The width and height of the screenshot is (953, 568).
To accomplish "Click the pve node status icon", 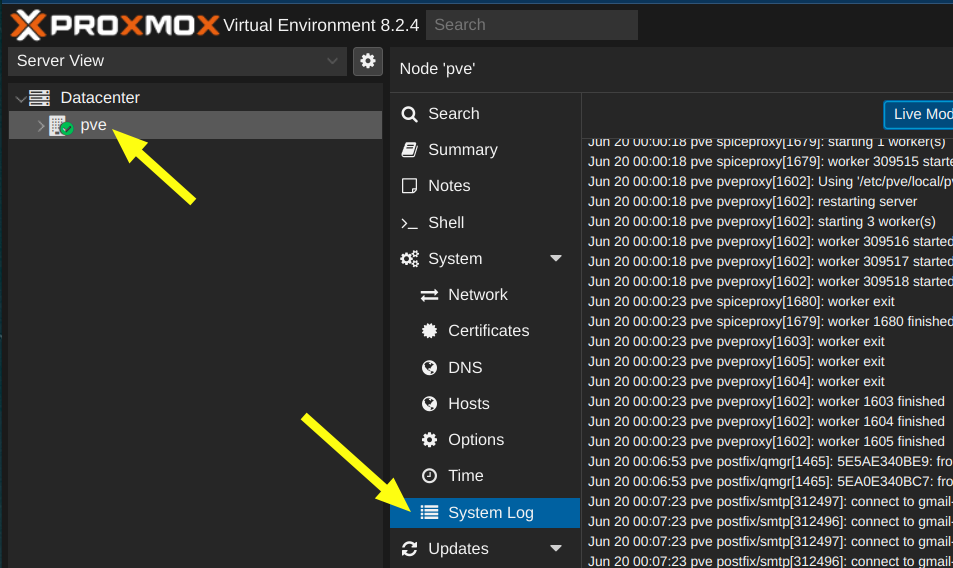I will pyautogui.click(x=61, y=126).
